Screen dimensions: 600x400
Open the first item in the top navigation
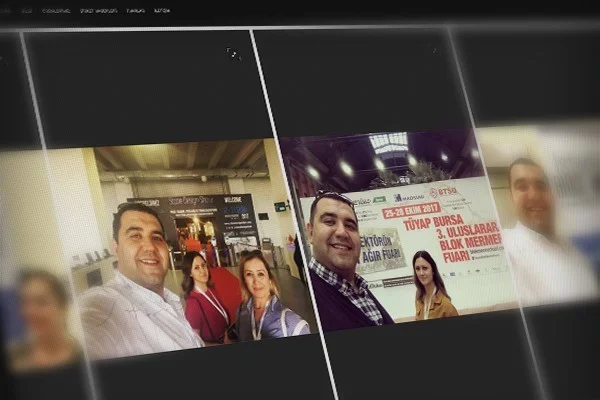[x=7, y=11]
